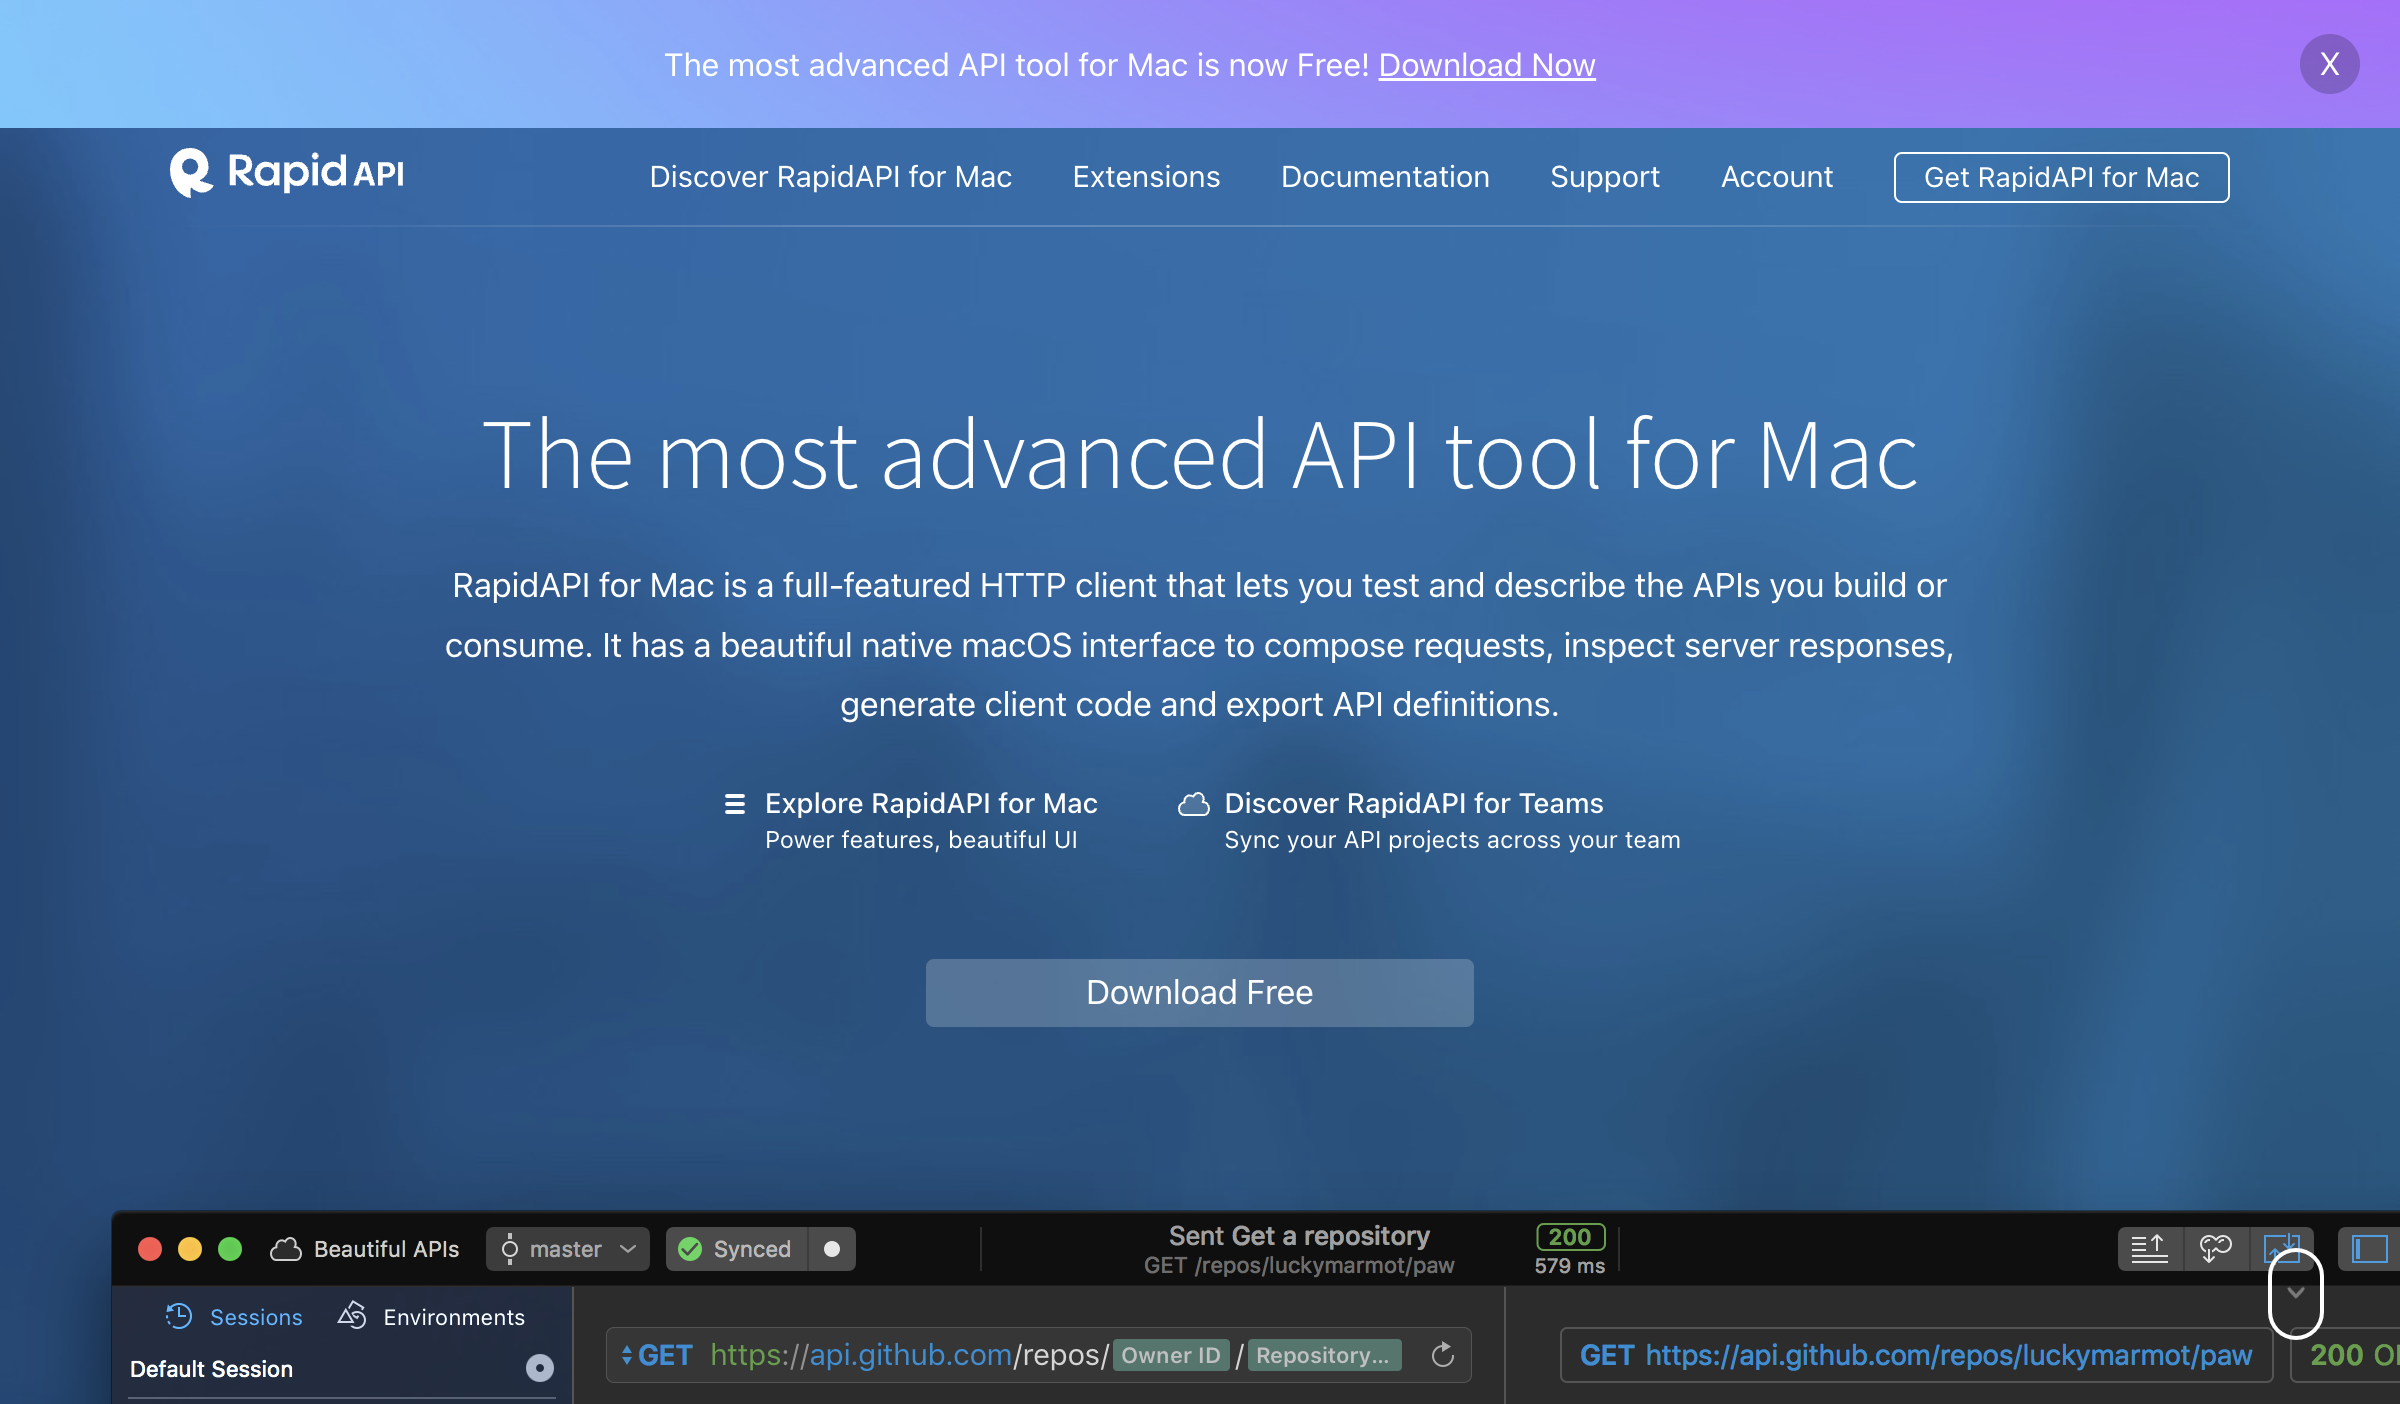Click the refresh send icon in URL bar
Image resolution: width=2400 pixels, height=1404 pixels.
(x=1442, y=1355)
